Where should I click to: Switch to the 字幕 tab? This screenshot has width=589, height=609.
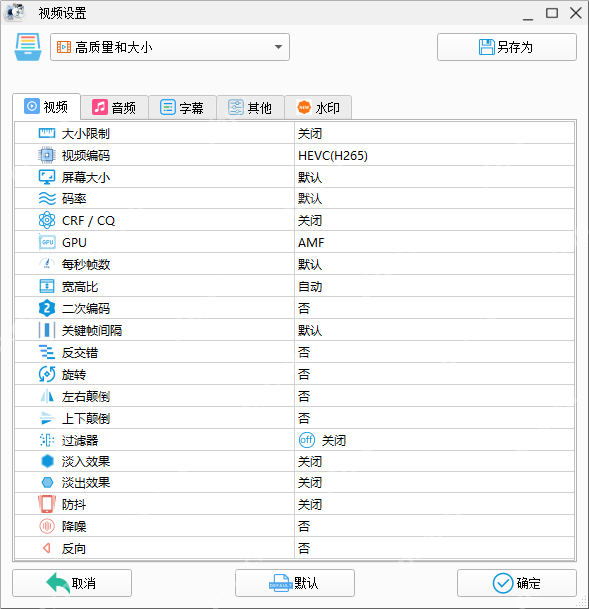[182, 108]
